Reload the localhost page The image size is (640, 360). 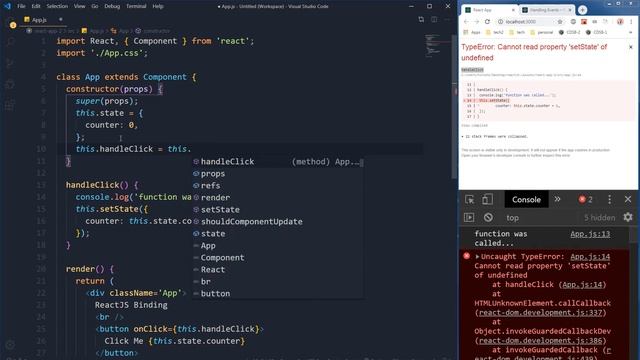[x=487, y=22]
